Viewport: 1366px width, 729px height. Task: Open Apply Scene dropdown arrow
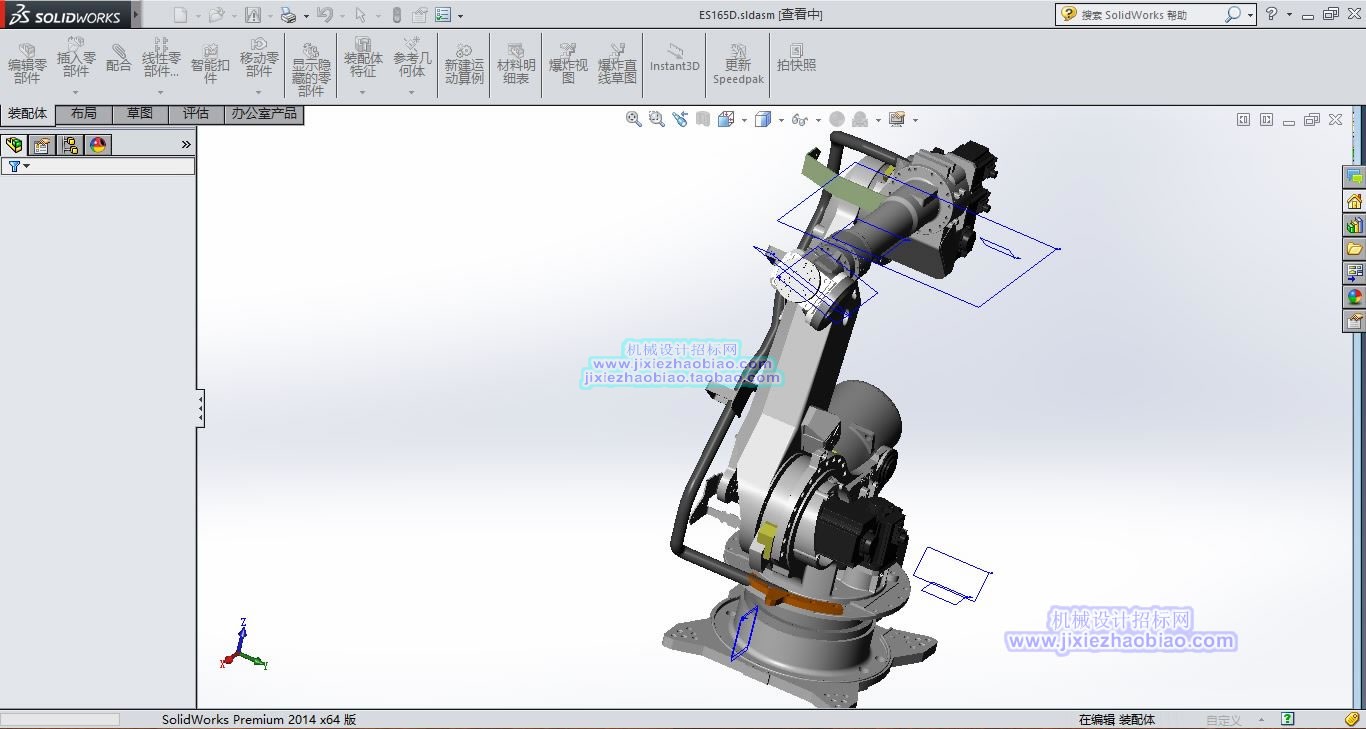click(878, 120)
